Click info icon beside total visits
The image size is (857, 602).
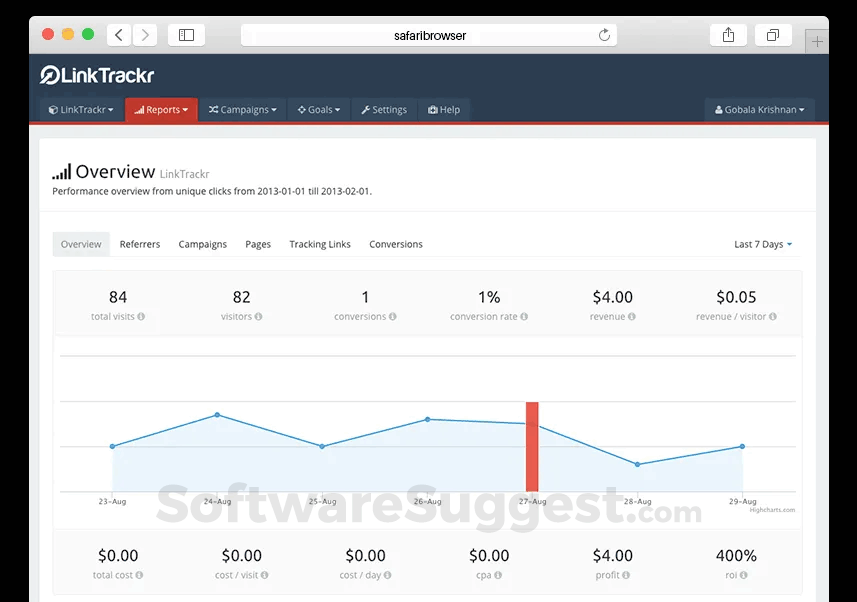tap(141, 317)
